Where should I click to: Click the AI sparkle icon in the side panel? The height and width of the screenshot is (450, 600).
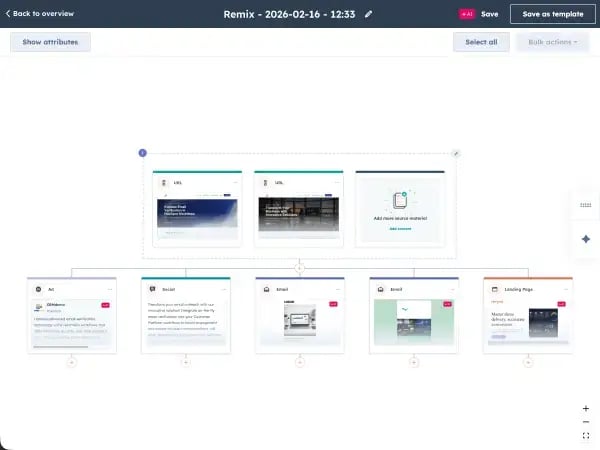tap(585, 239)
